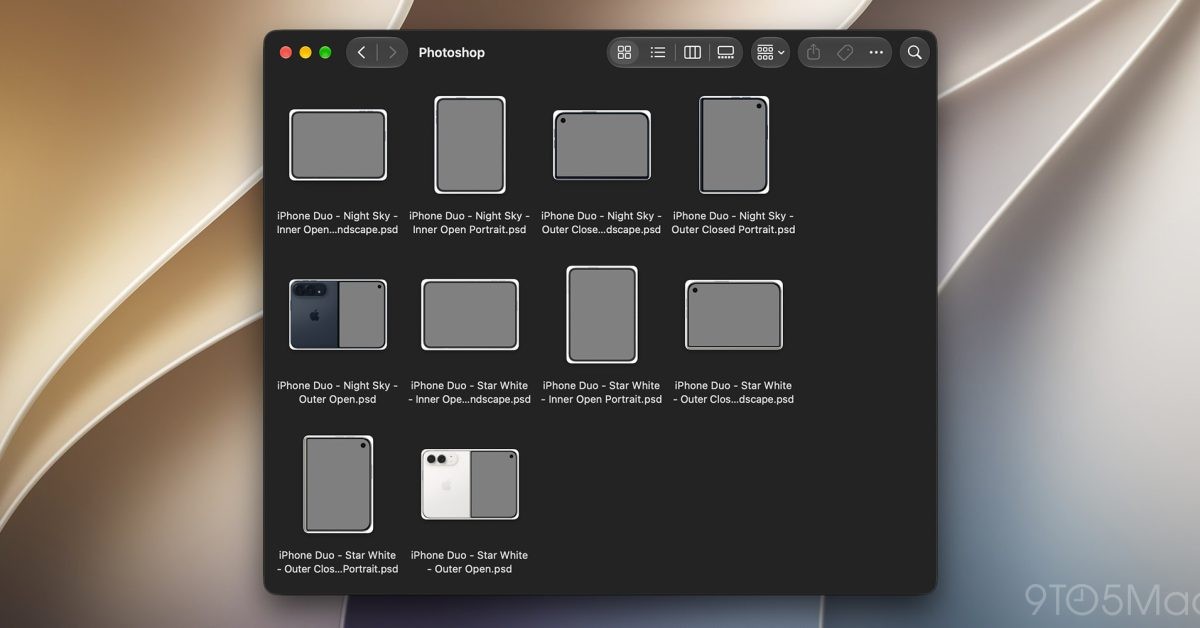Select Star White Inner Open Landscape thumbnail

coord(470,315)
